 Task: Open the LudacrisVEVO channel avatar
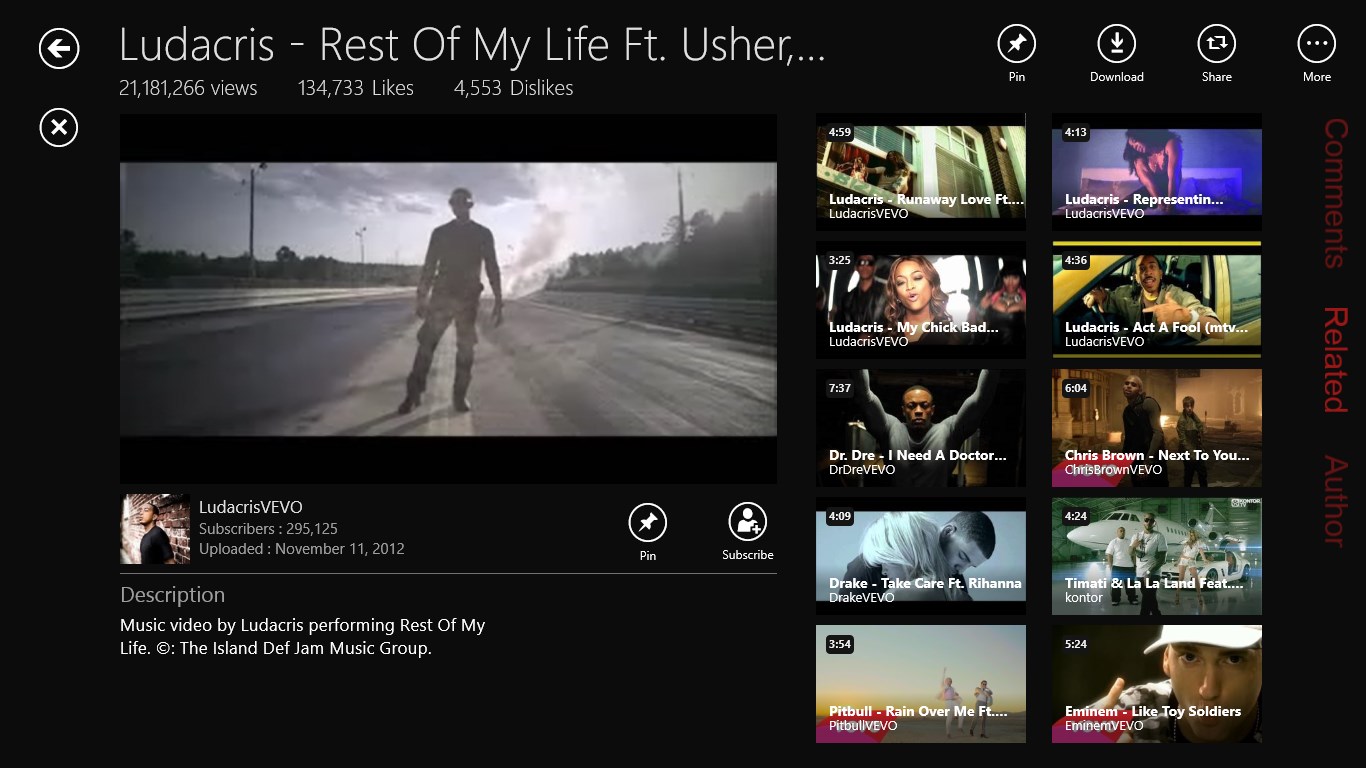155,529
